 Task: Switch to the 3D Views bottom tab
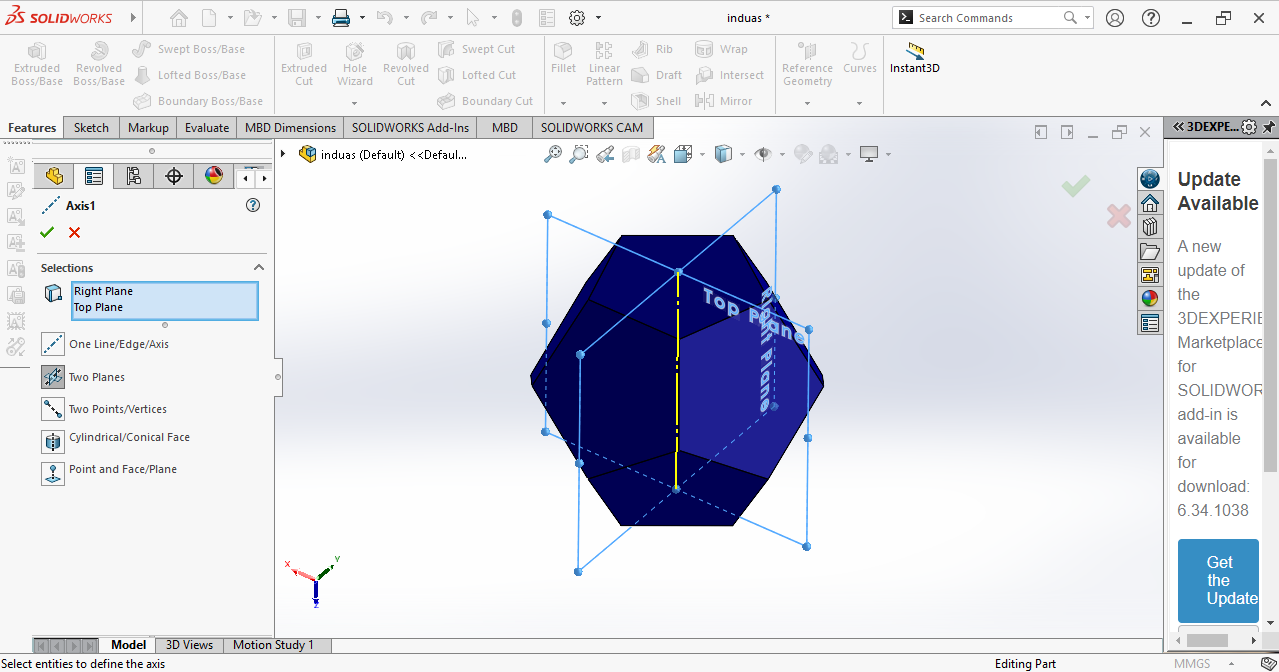coord(189,645)
